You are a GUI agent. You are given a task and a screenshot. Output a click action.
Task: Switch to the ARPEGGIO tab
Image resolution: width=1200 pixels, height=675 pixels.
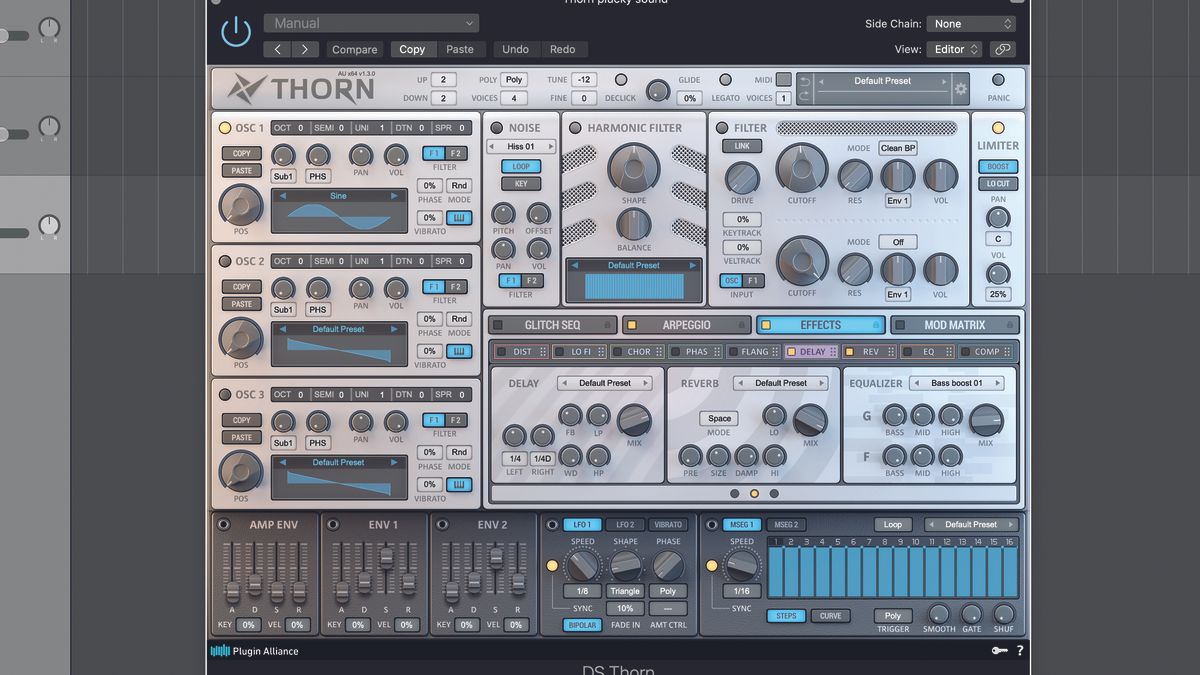687,324
